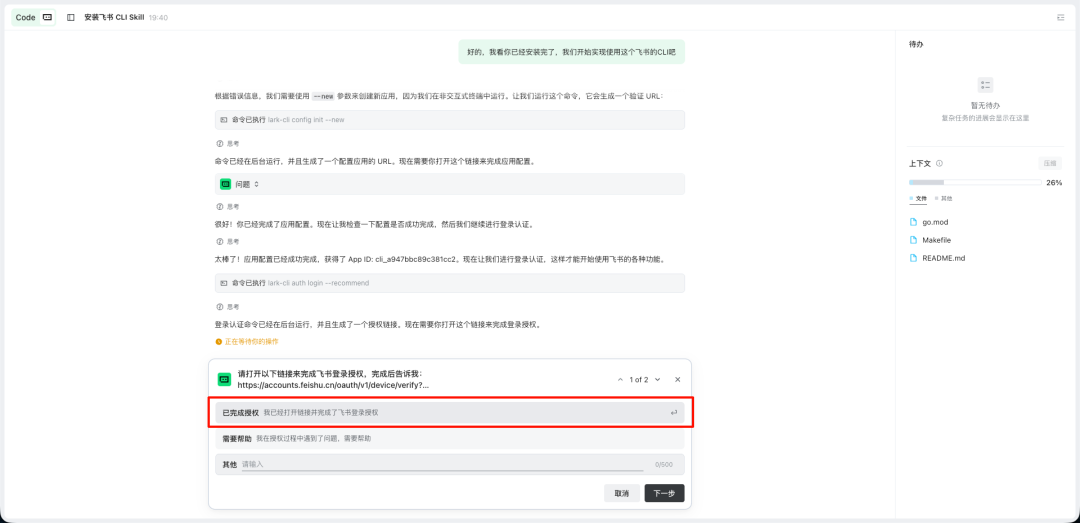Click the Code mode chat icon
This screenshot has width=1080, height=523.
(47, 17)
